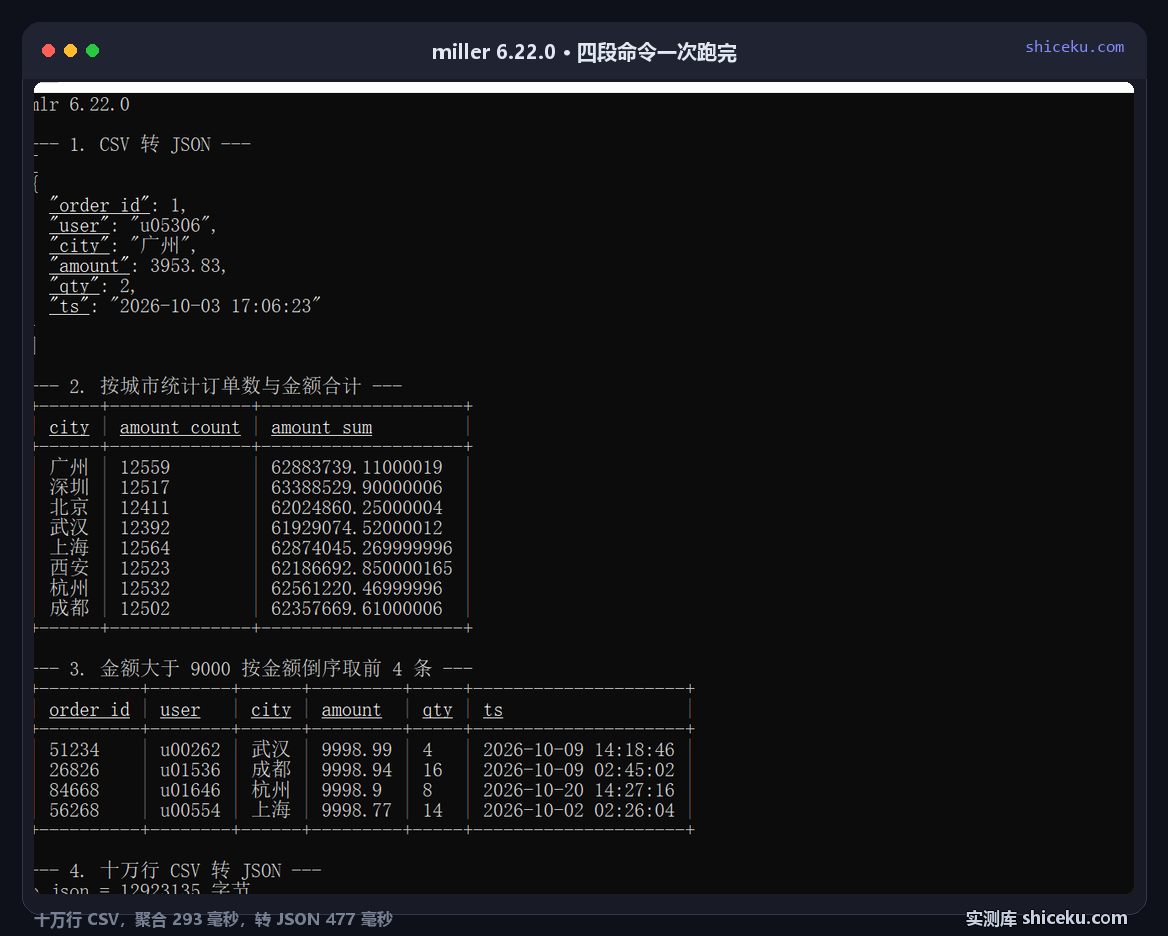Screen dimensions: 1168x936
Task: Click the green maximize window button
Action: [x=92, y=51]
